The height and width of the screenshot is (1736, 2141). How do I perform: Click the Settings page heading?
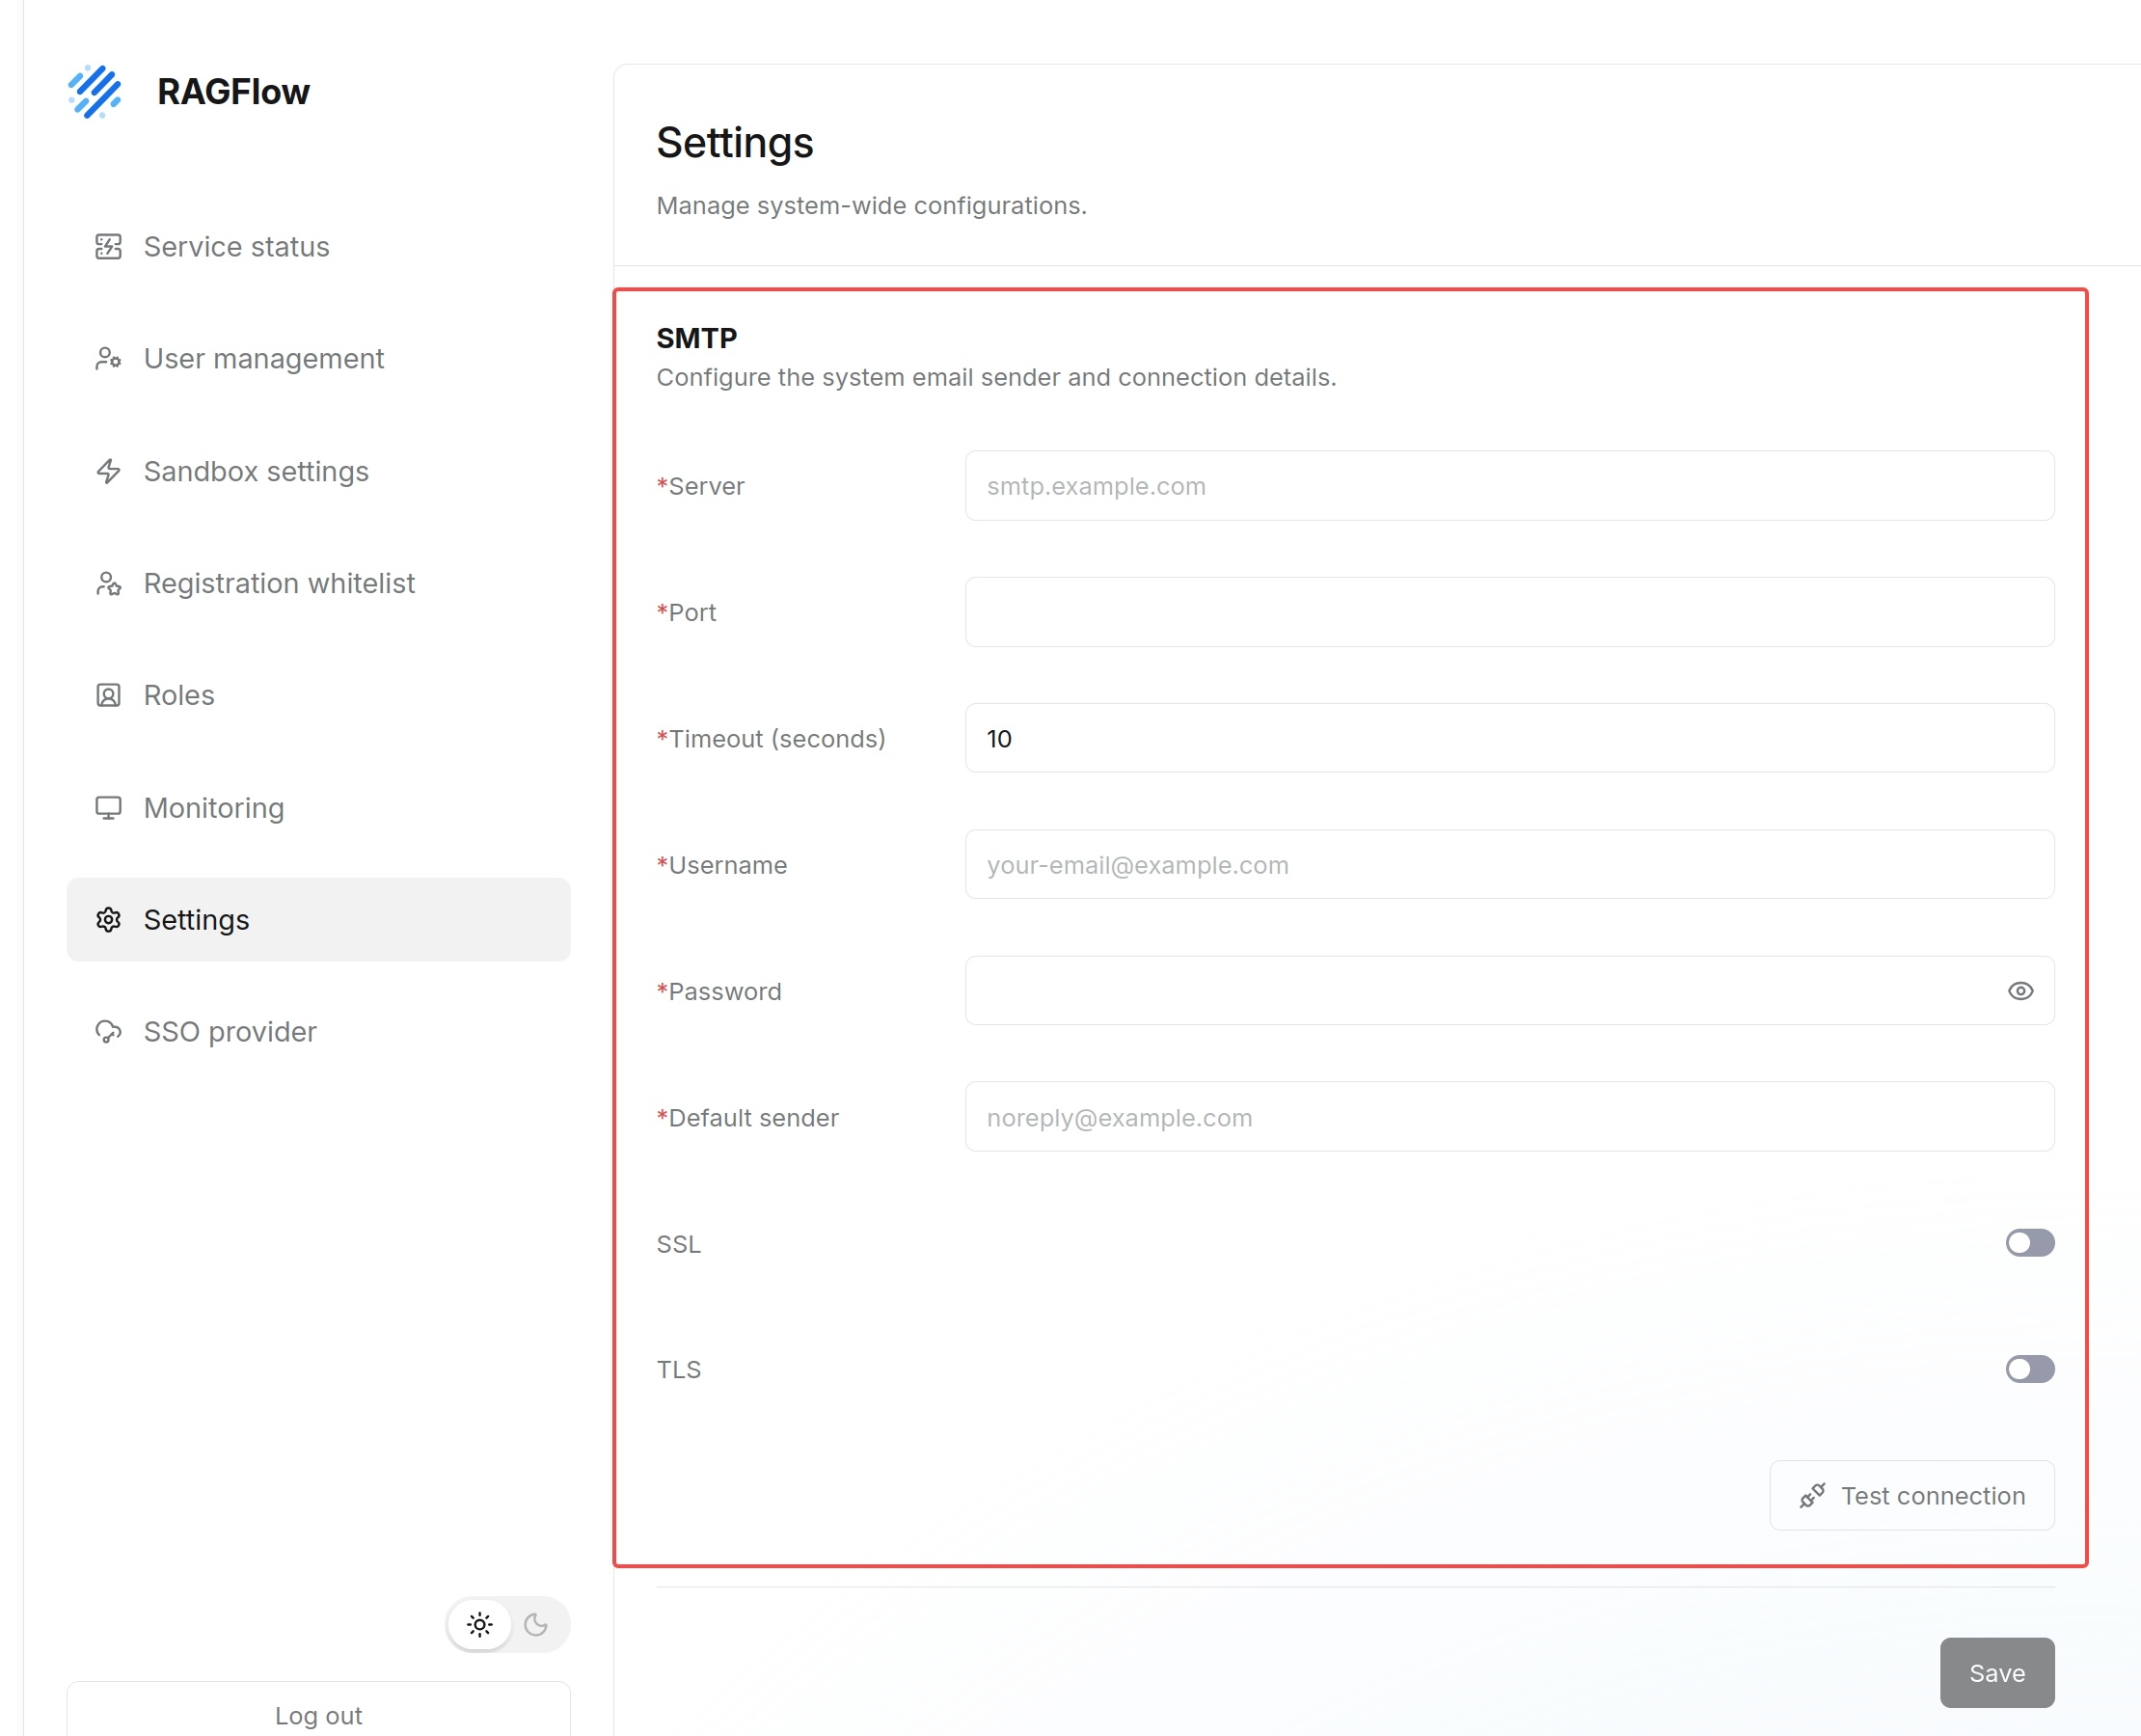click(x=735, y=143)
